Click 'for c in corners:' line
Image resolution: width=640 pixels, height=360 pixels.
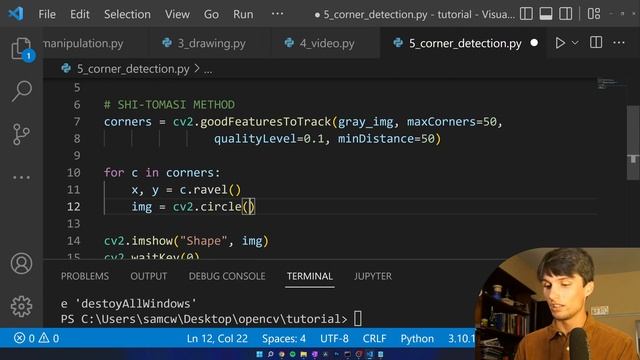pos(162,173)
